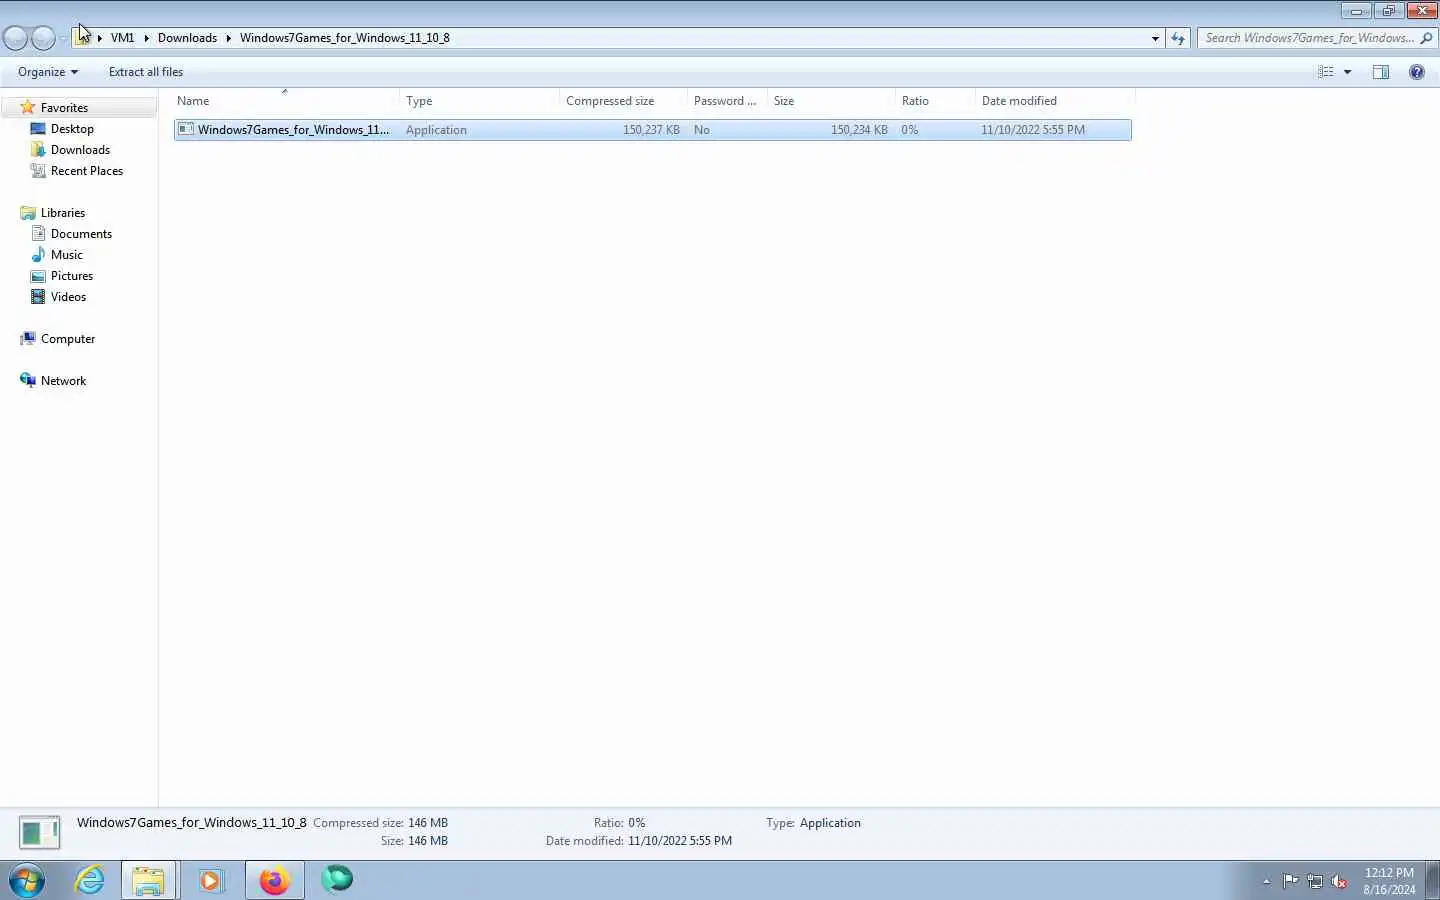This screenshot has height=900, width=1440.
Task: Sort by Ratio column header
Action: (x=935, y=101)
